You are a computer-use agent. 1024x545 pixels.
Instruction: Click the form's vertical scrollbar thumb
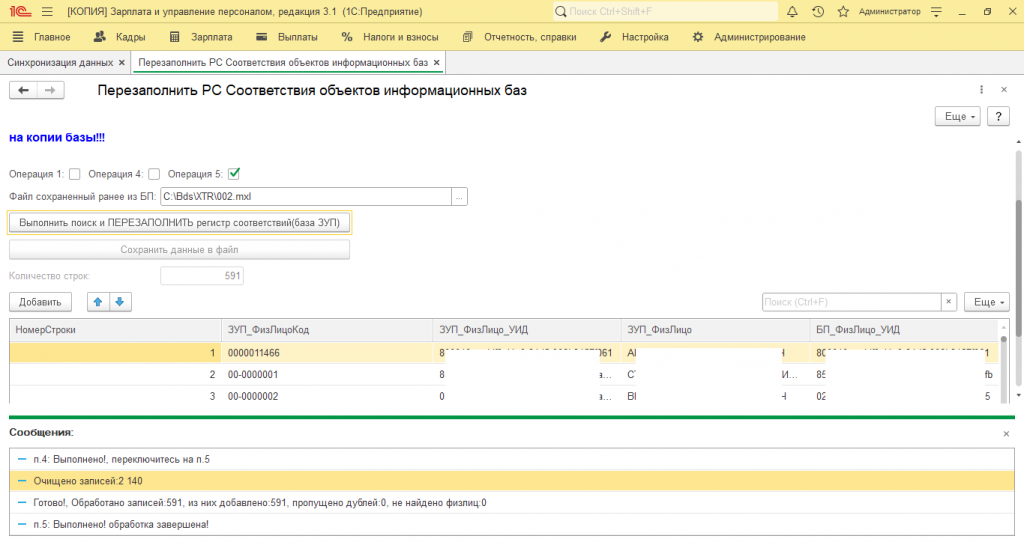(x=1018, y=268)
